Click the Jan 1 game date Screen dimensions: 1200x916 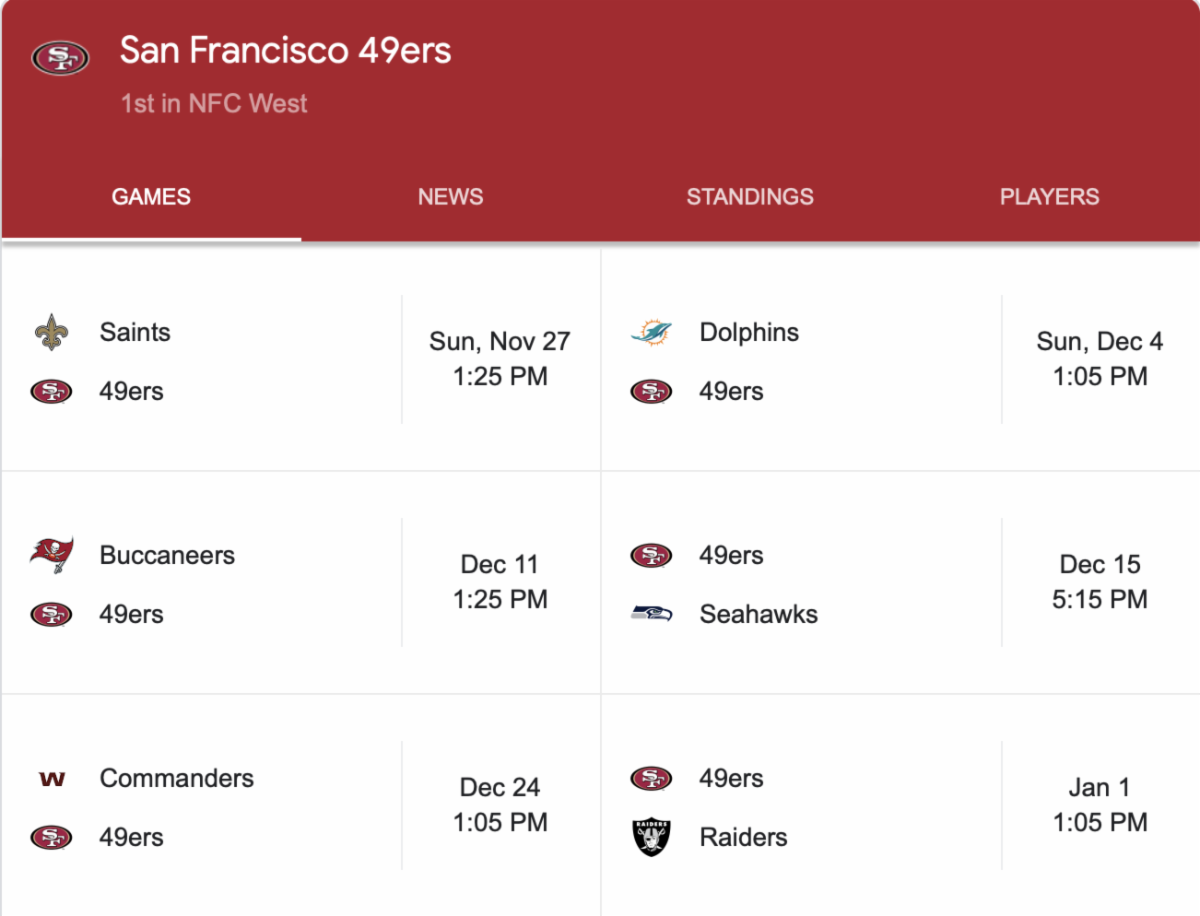click(x=1100, y=787)
